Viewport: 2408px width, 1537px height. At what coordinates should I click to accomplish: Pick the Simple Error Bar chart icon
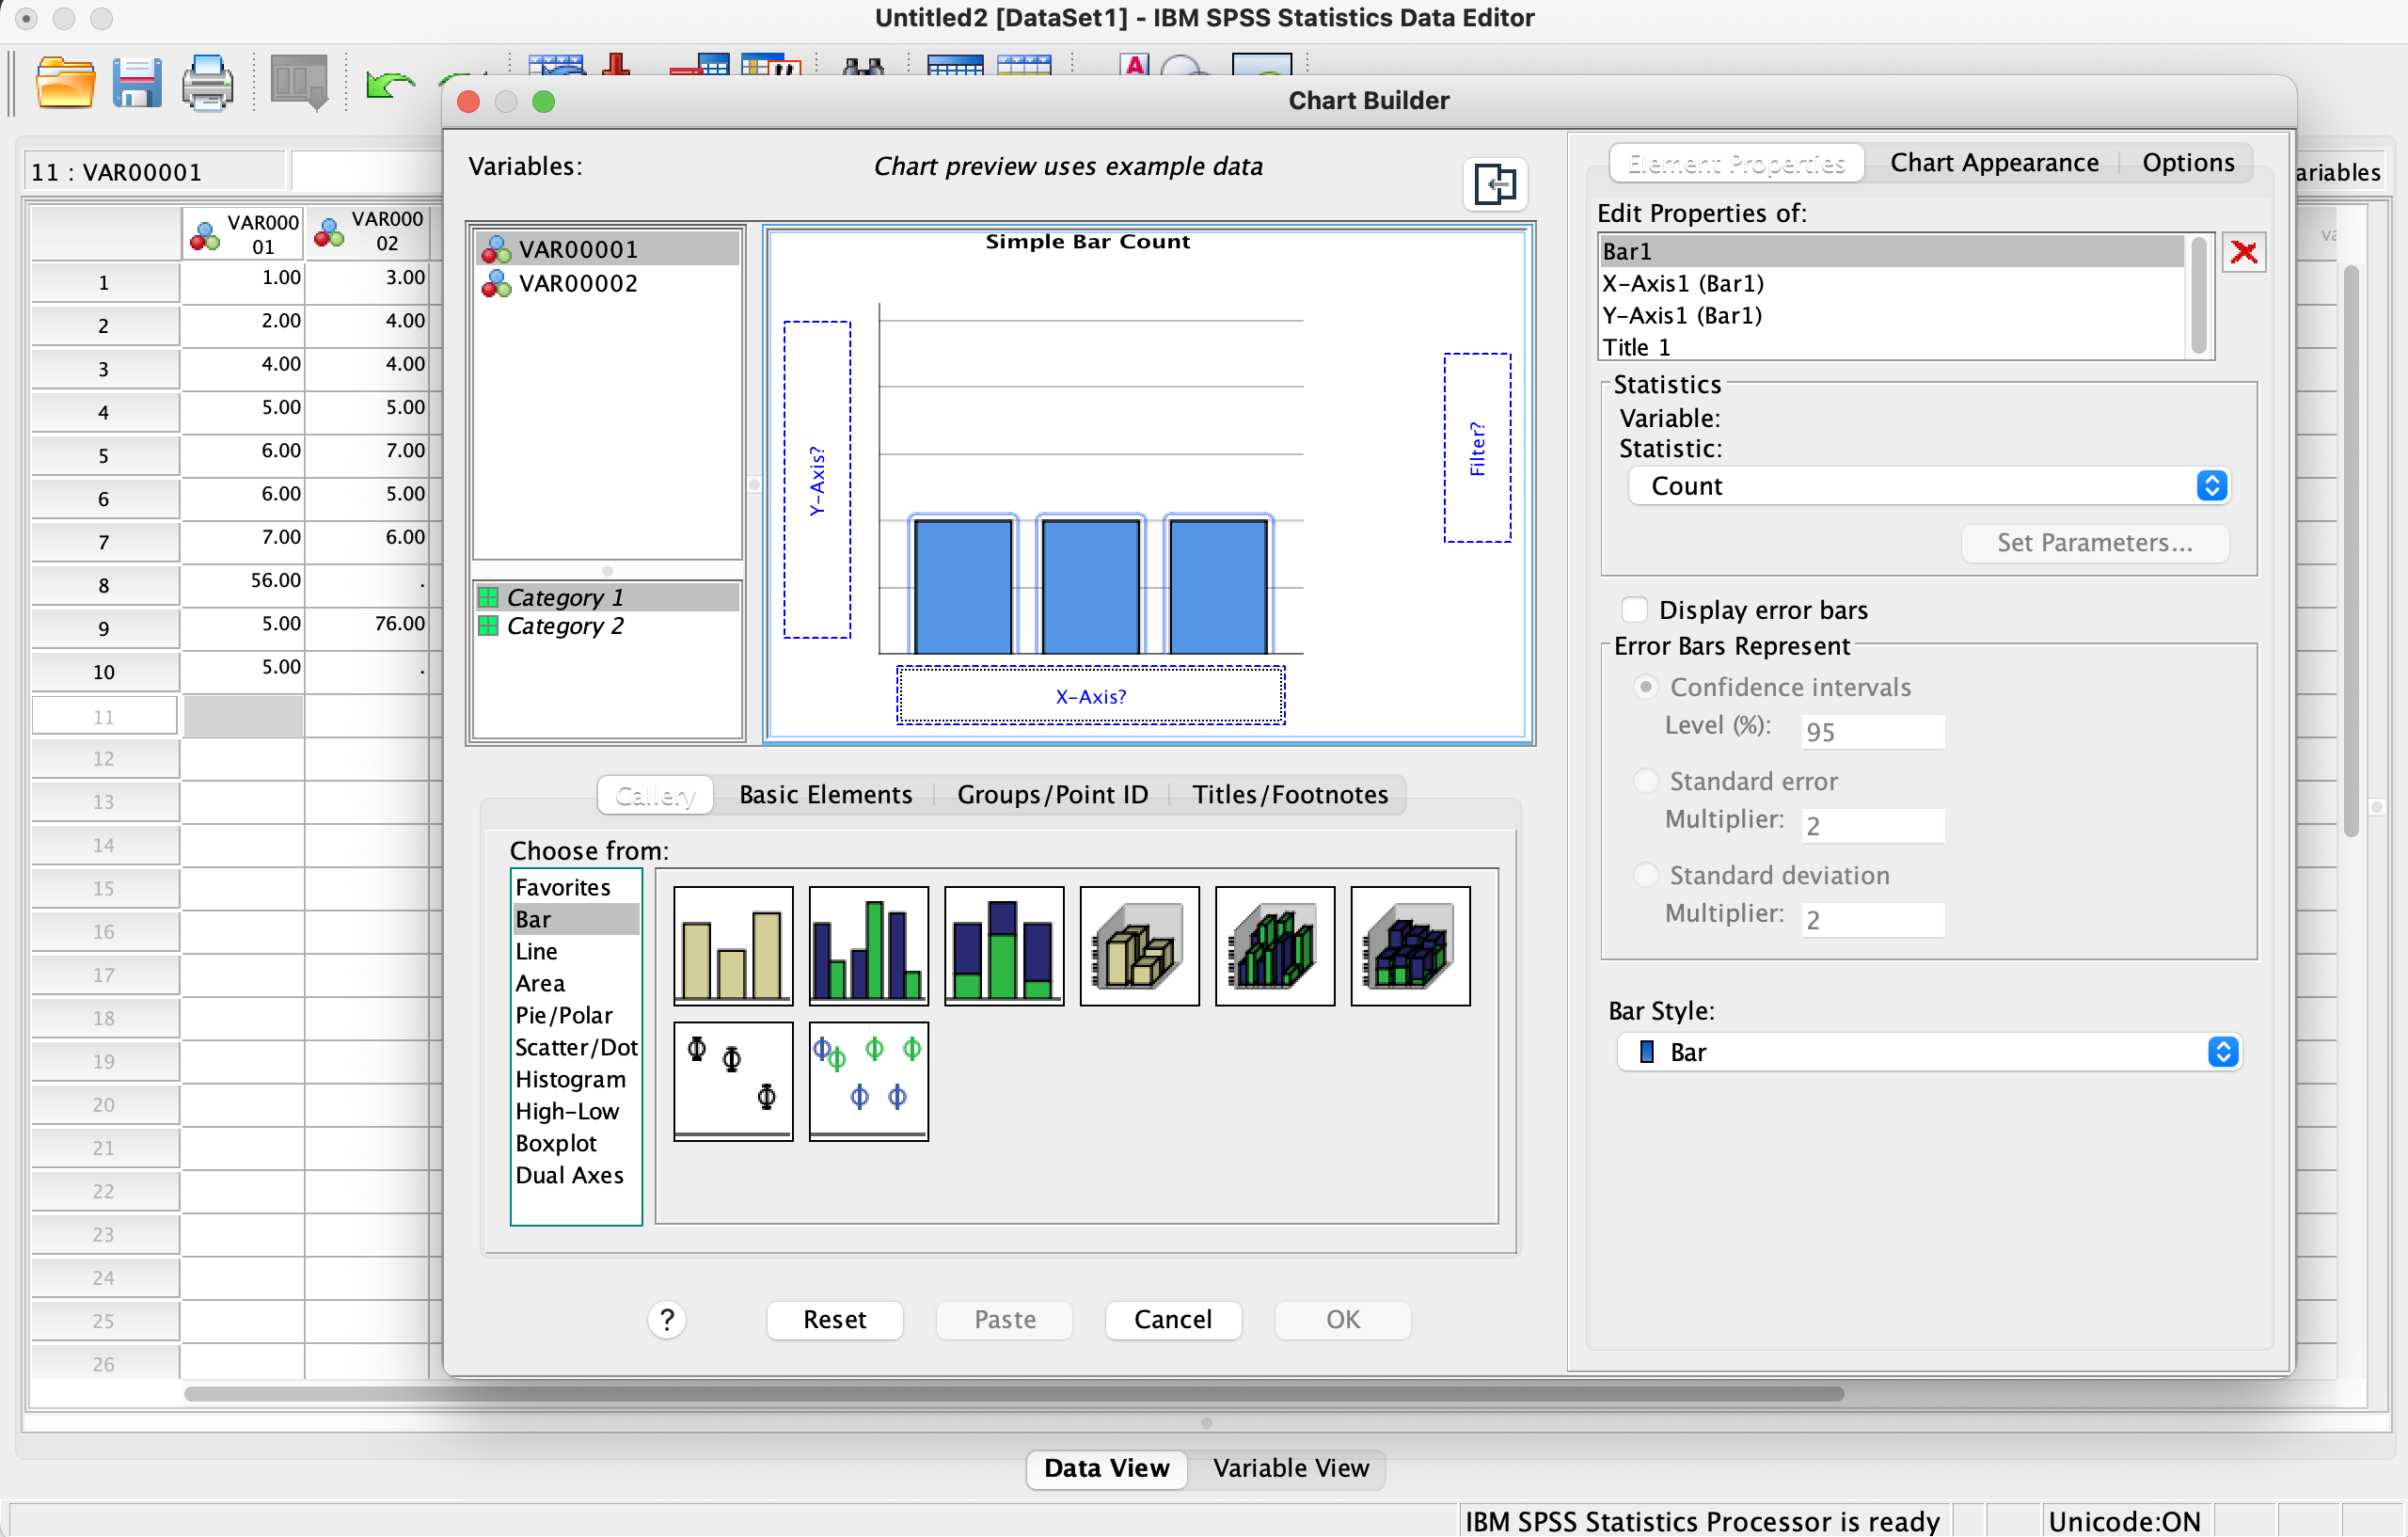[x=733, y=1080]
